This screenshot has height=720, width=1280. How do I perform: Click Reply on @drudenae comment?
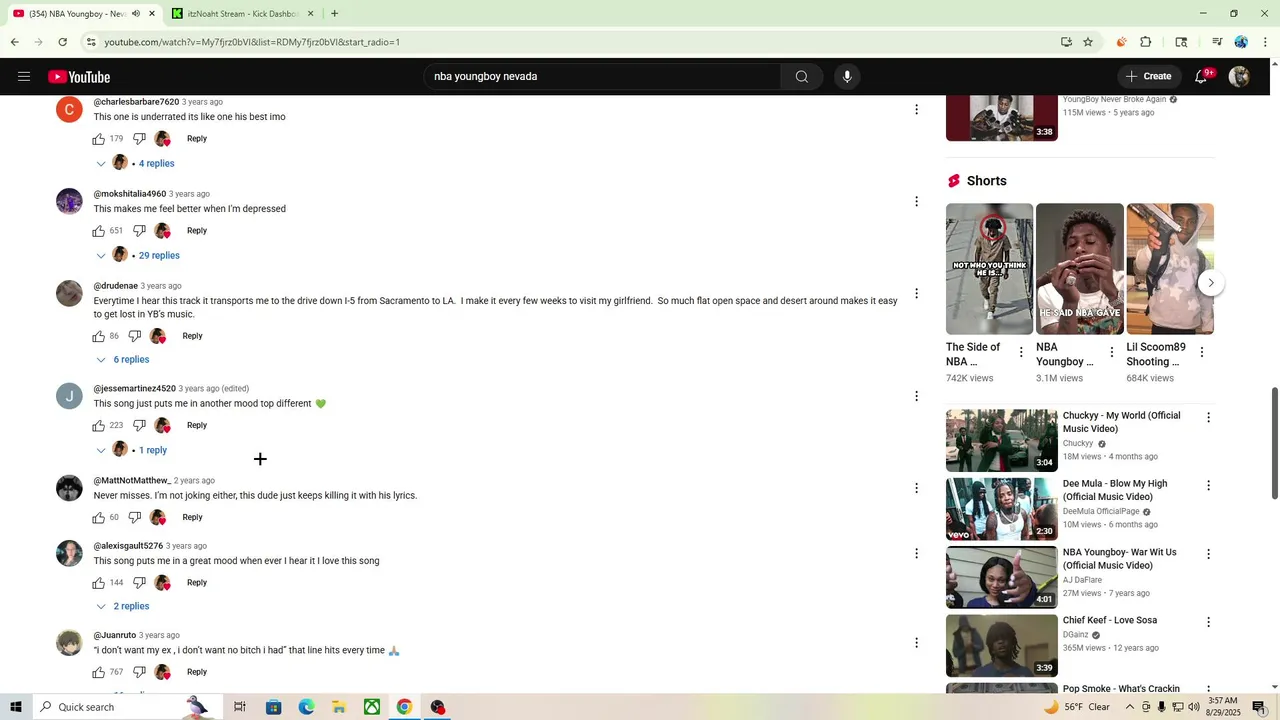[x=193, y=336]
